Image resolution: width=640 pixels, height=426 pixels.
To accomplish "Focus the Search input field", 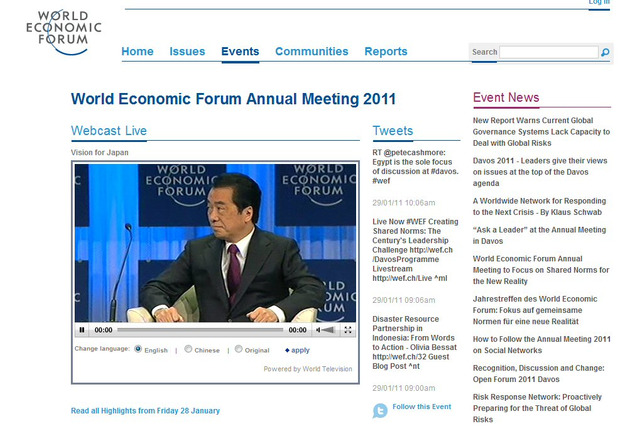I will pyautogui.click(x=549, y=52).
